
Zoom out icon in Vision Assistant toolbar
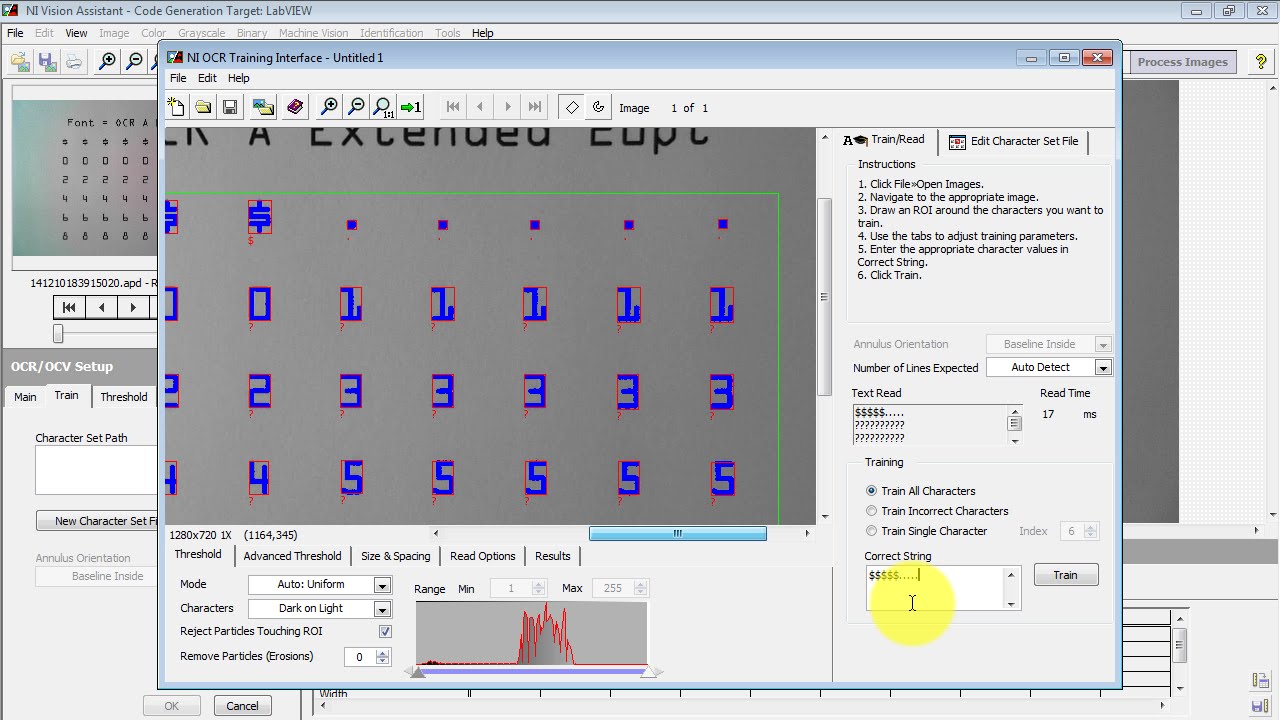pyautogui.click(x=135, y=62)
